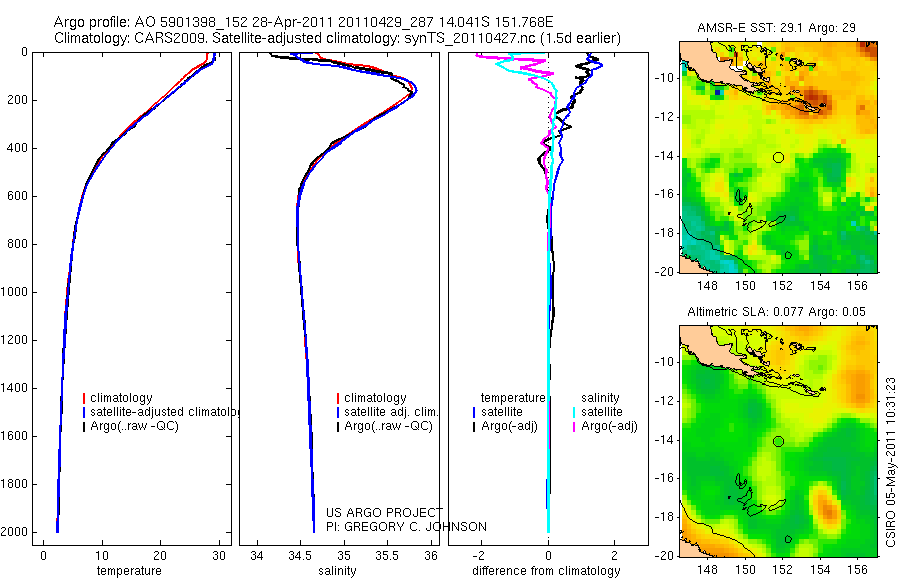Click the 'PI: GREGORY C. JOHNSON' text
This screenshot has width=900, height=580.
click(406, 527)
